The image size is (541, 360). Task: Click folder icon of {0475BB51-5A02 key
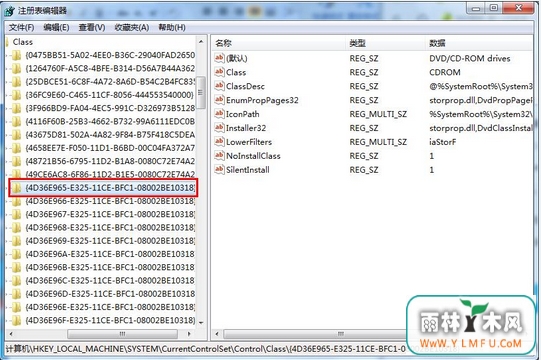pyautogui.click(x=16, y=55)
